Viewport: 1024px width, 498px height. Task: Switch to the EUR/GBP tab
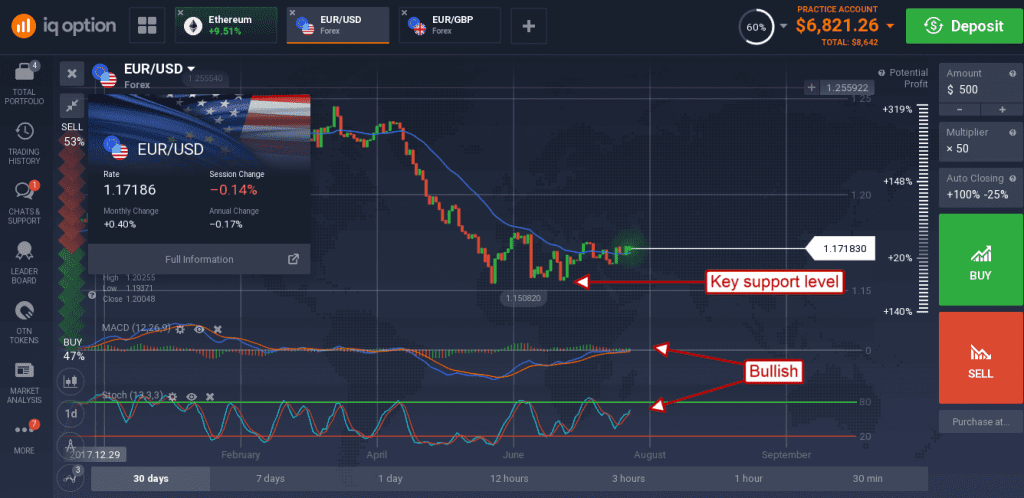450,25
